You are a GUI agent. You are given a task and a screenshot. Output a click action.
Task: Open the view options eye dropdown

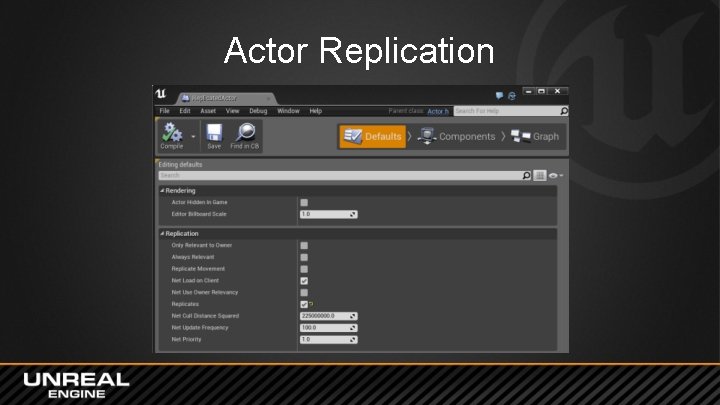(x=555, y=175)
